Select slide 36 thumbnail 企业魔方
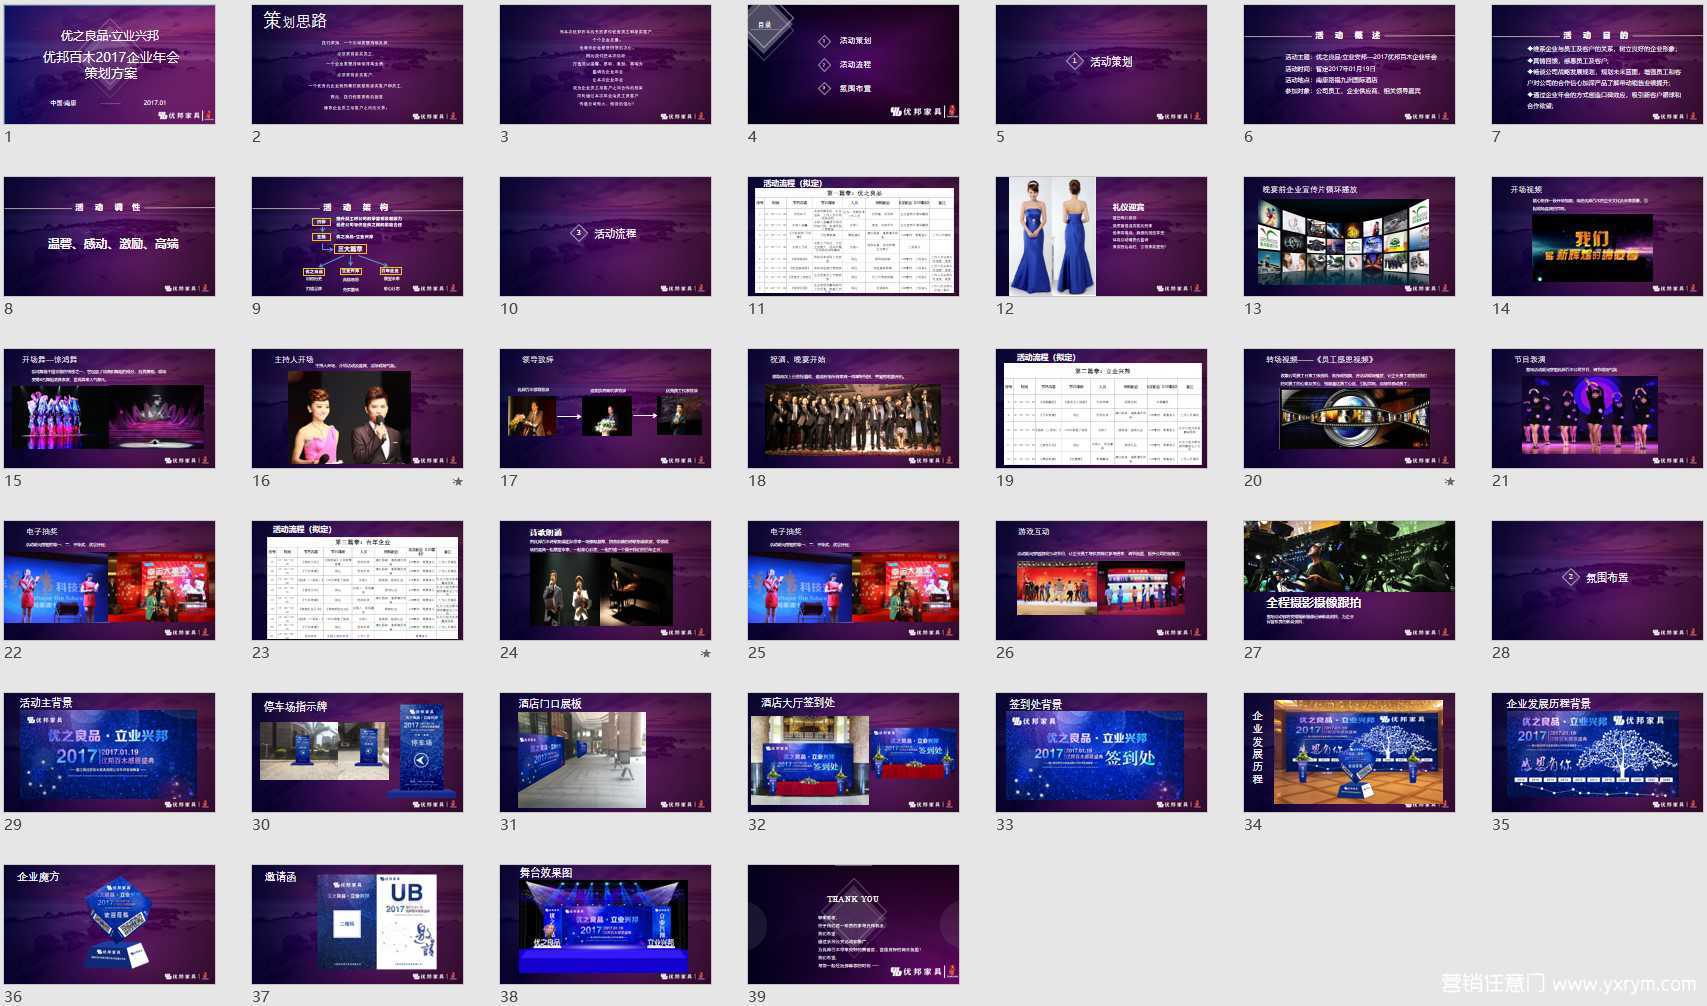The image size is (1707, 1006). tap(110, 924)
